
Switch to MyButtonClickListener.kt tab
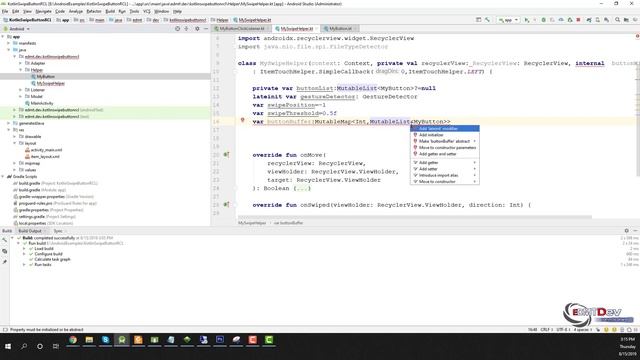(242, 29)
